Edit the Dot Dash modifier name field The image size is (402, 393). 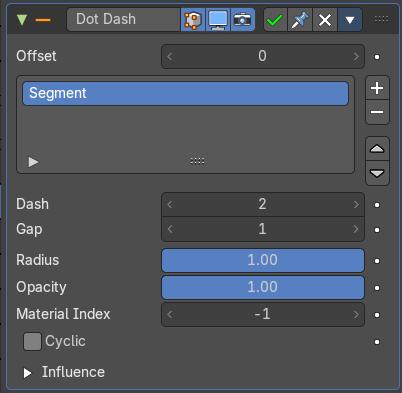pos(123,19)
